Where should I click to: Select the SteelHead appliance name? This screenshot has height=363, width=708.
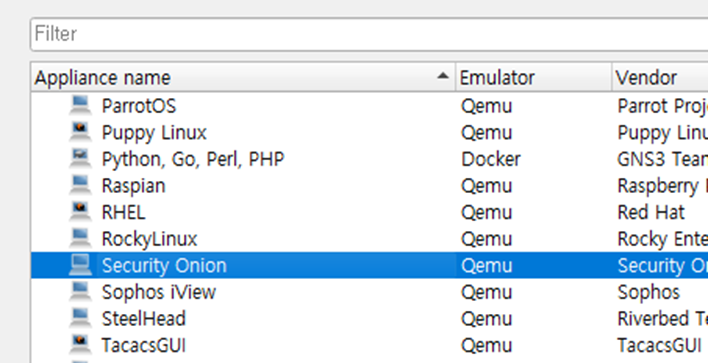click(x=144, y=319)
